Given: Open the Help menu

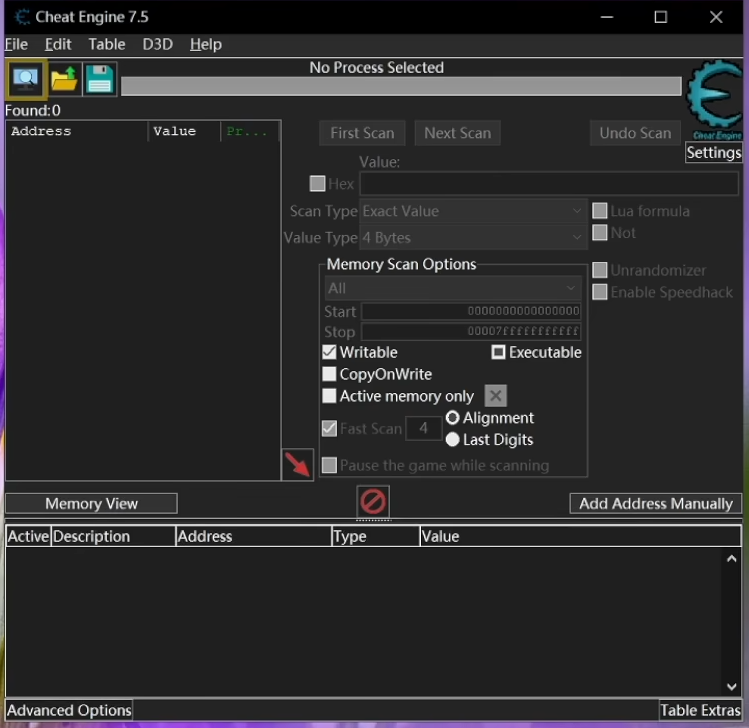Looking at the screenshot, I should pos(205,44).
